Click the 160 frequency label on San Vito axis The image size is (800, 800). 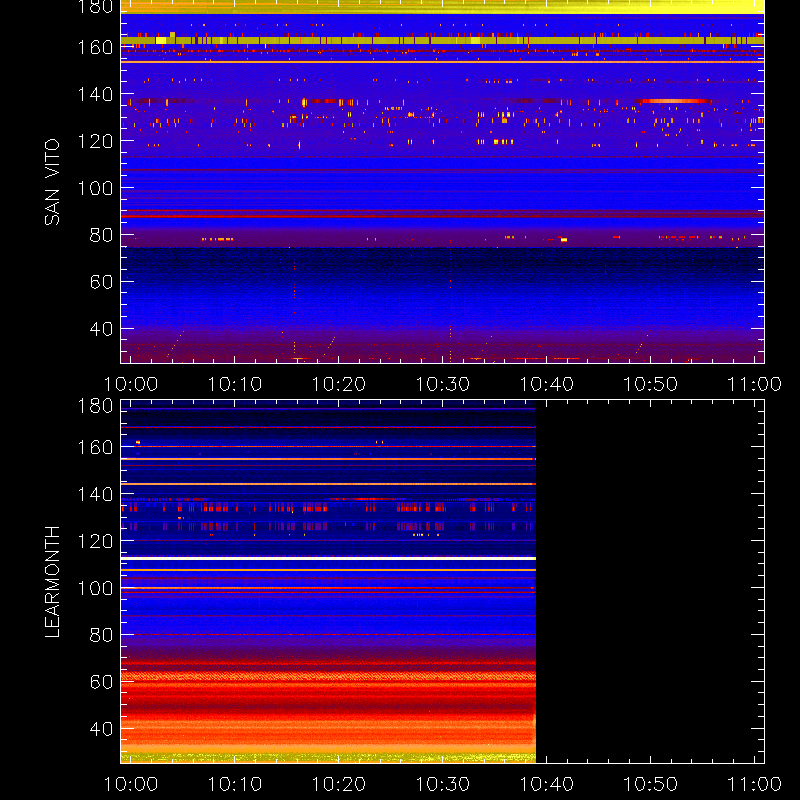coord(95,47)
